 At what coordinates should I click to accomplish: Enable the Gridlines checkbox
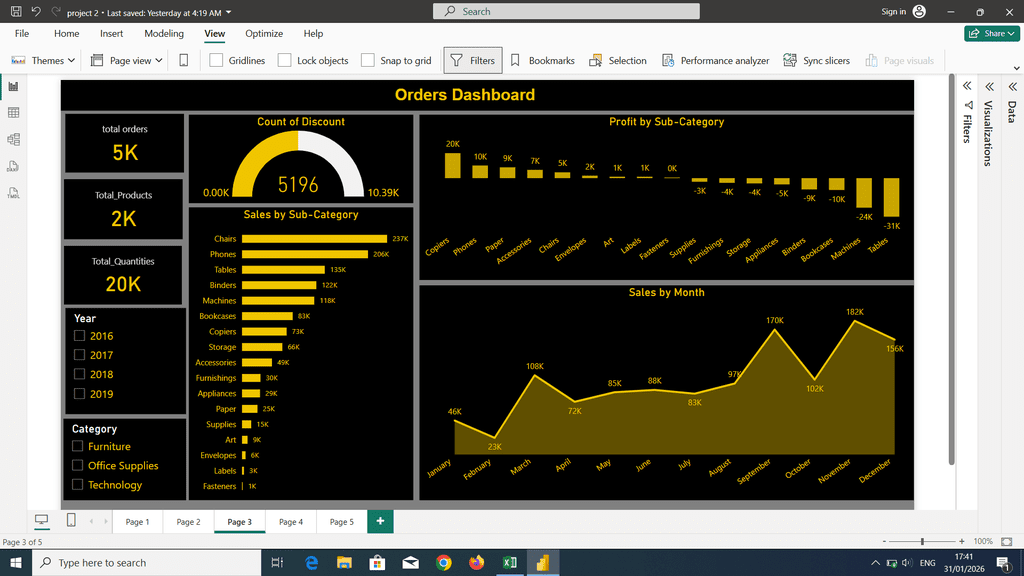(x=217, y=60)
